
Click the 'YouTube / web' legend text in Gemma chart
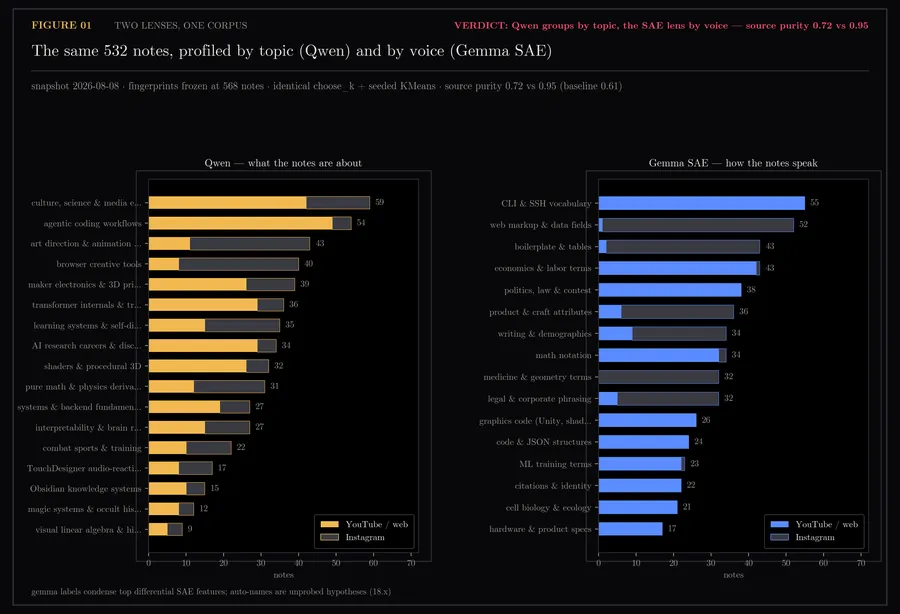[827, 524]
